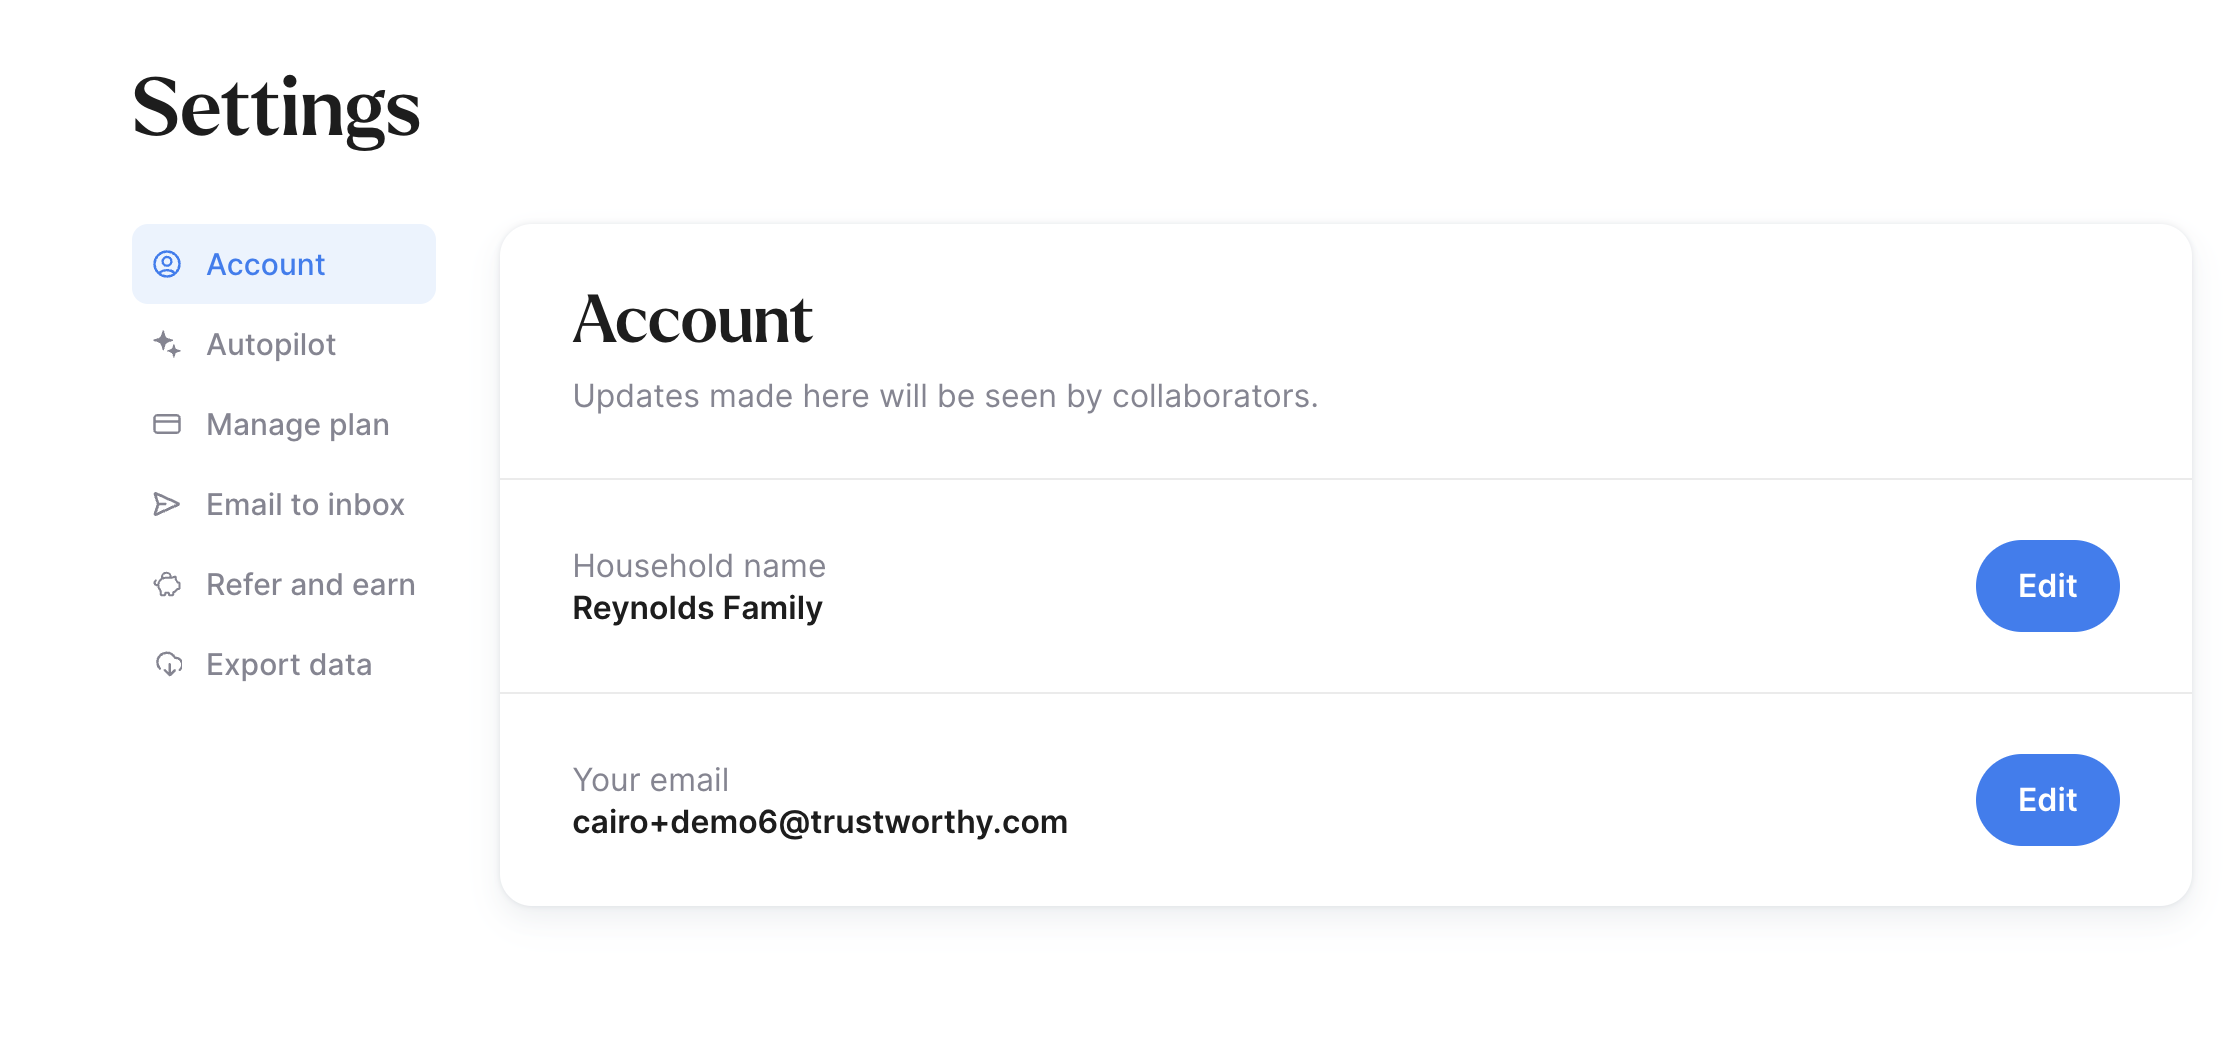Select Email to inbox in sidebar
Image resolution: width=2236 pixels, height=1056 pixels.
coord(284,504)
